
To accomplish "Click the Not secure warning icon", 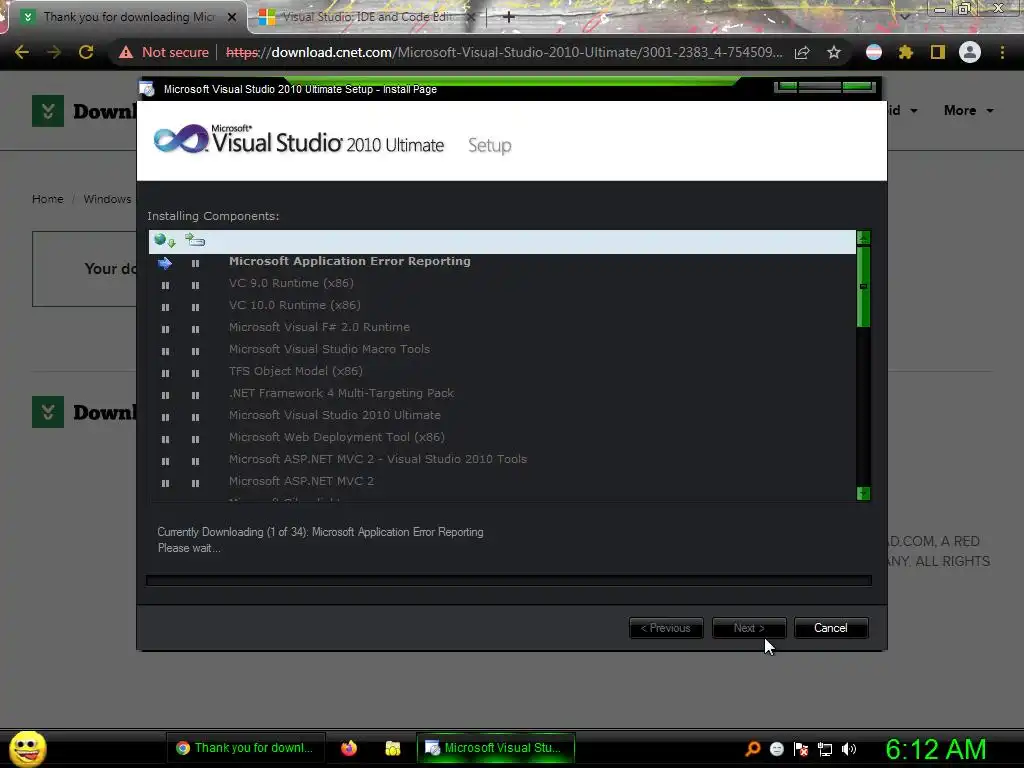I will coord(126,52).
